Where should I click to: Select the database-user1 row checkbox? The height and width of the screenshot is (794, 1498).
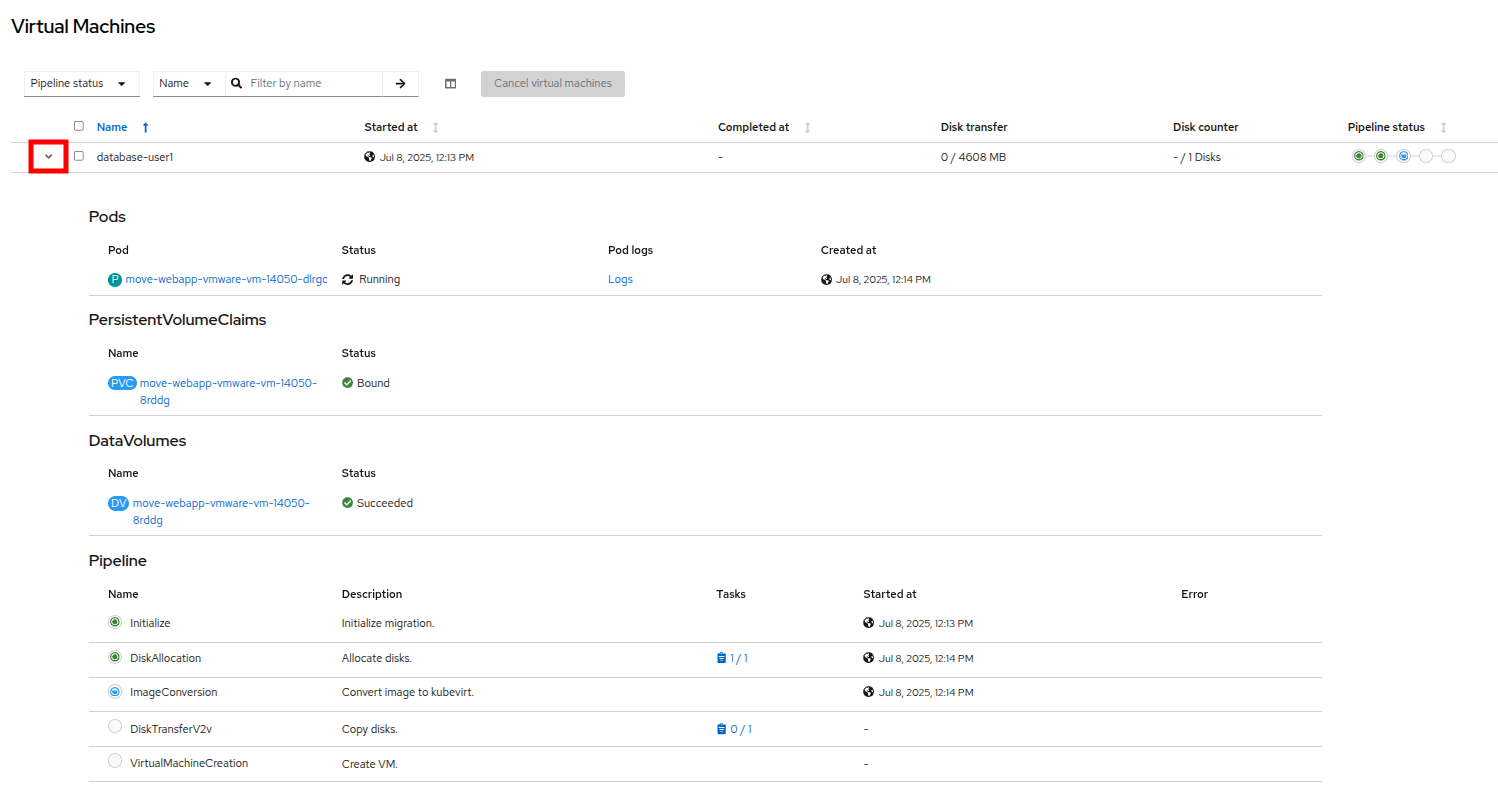point(79,156)
